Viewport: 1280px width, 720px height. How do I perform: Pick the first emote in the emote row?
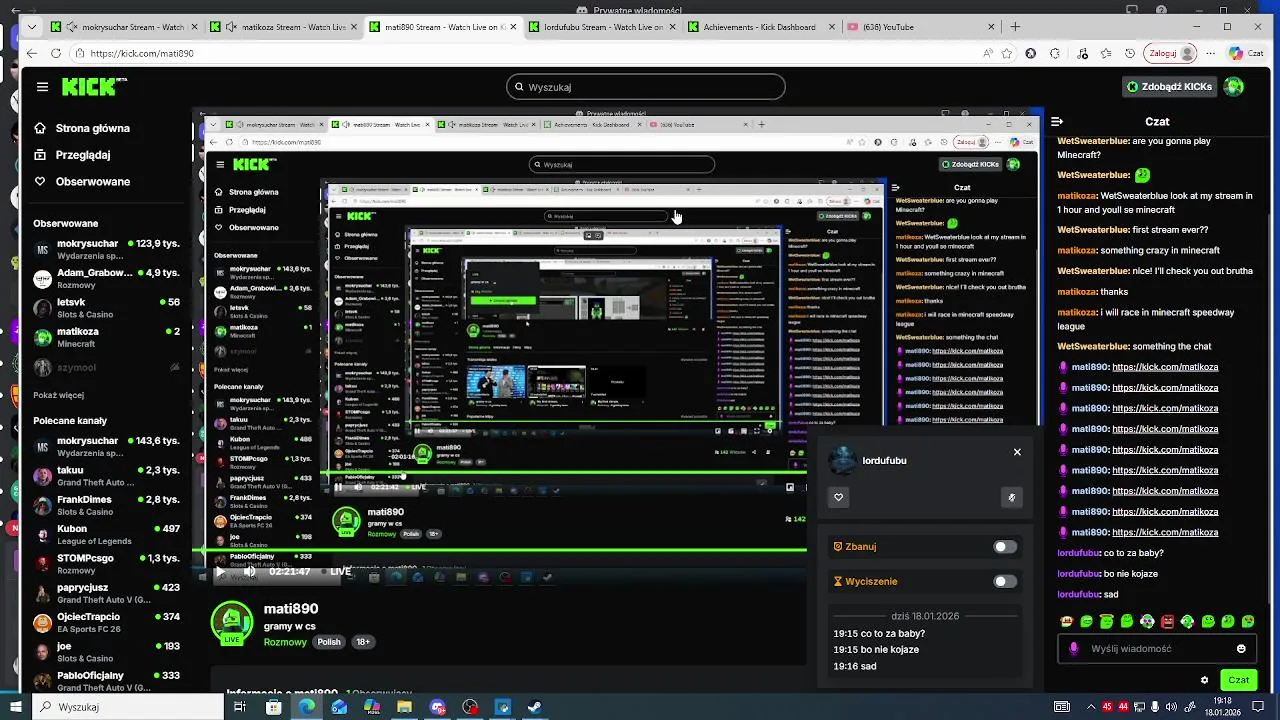1066,622
